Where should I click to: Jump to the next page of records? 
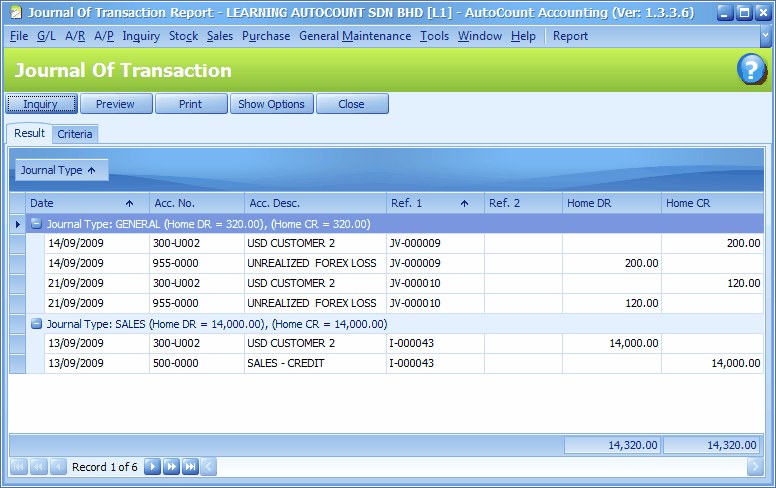[171, 467]
